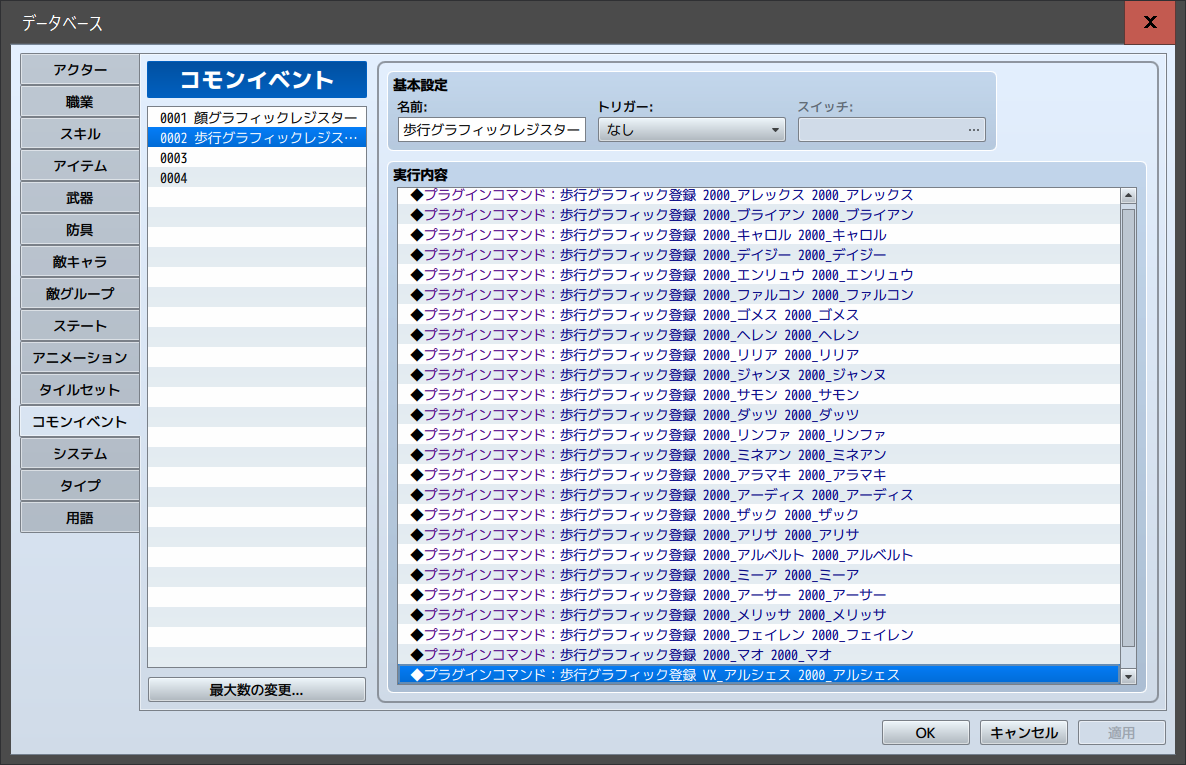Click the 適用 button
This screenshot has width=1186, height=765.
1122,732
